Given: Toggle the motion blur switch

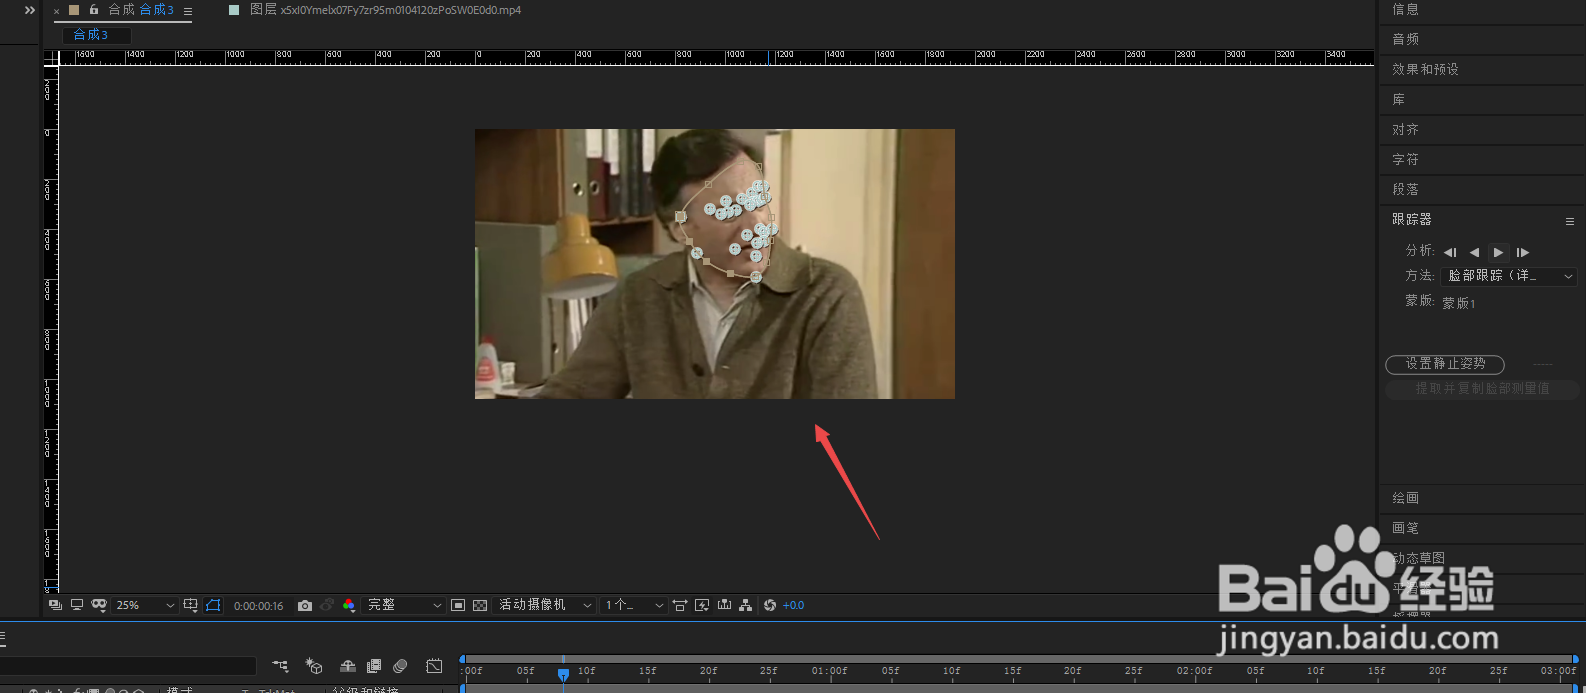Looking at the screenshot, I should [400, 666].
